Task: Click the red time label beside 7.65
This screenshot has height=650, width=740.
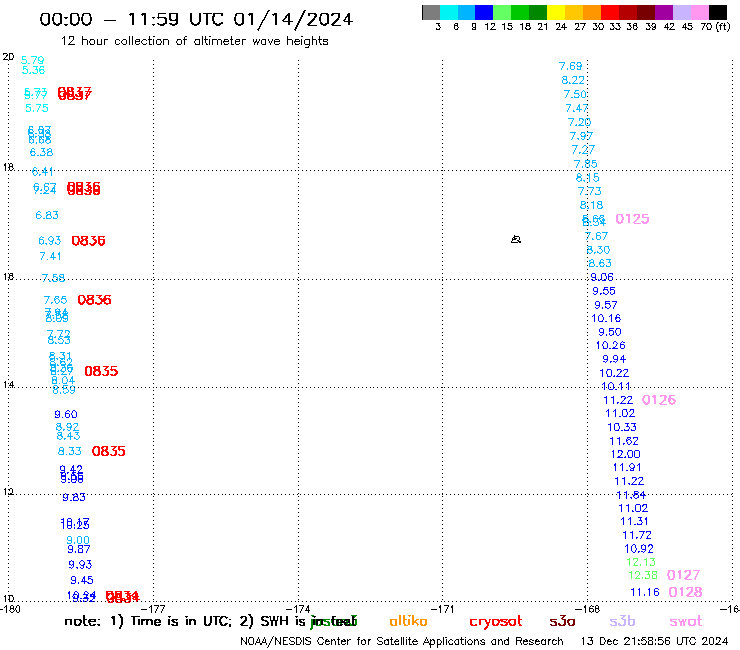Action: pos(94,300)
